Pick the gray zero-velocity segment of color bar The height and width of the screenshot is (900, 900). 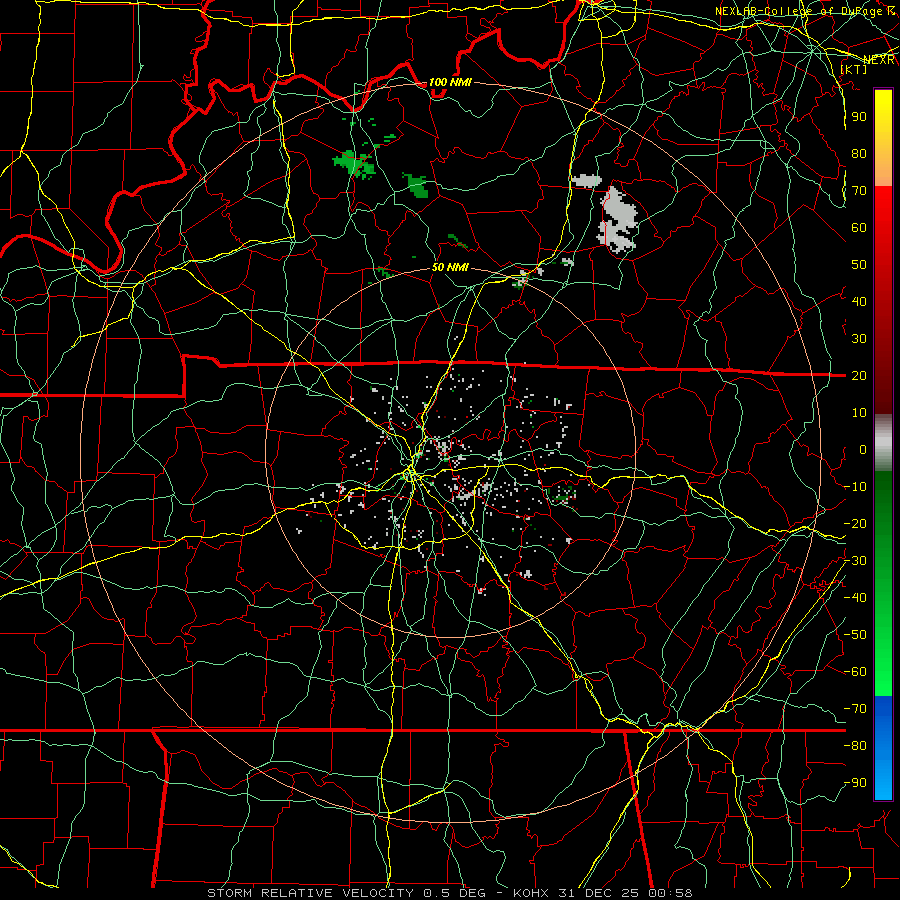(x=883, y=442)
